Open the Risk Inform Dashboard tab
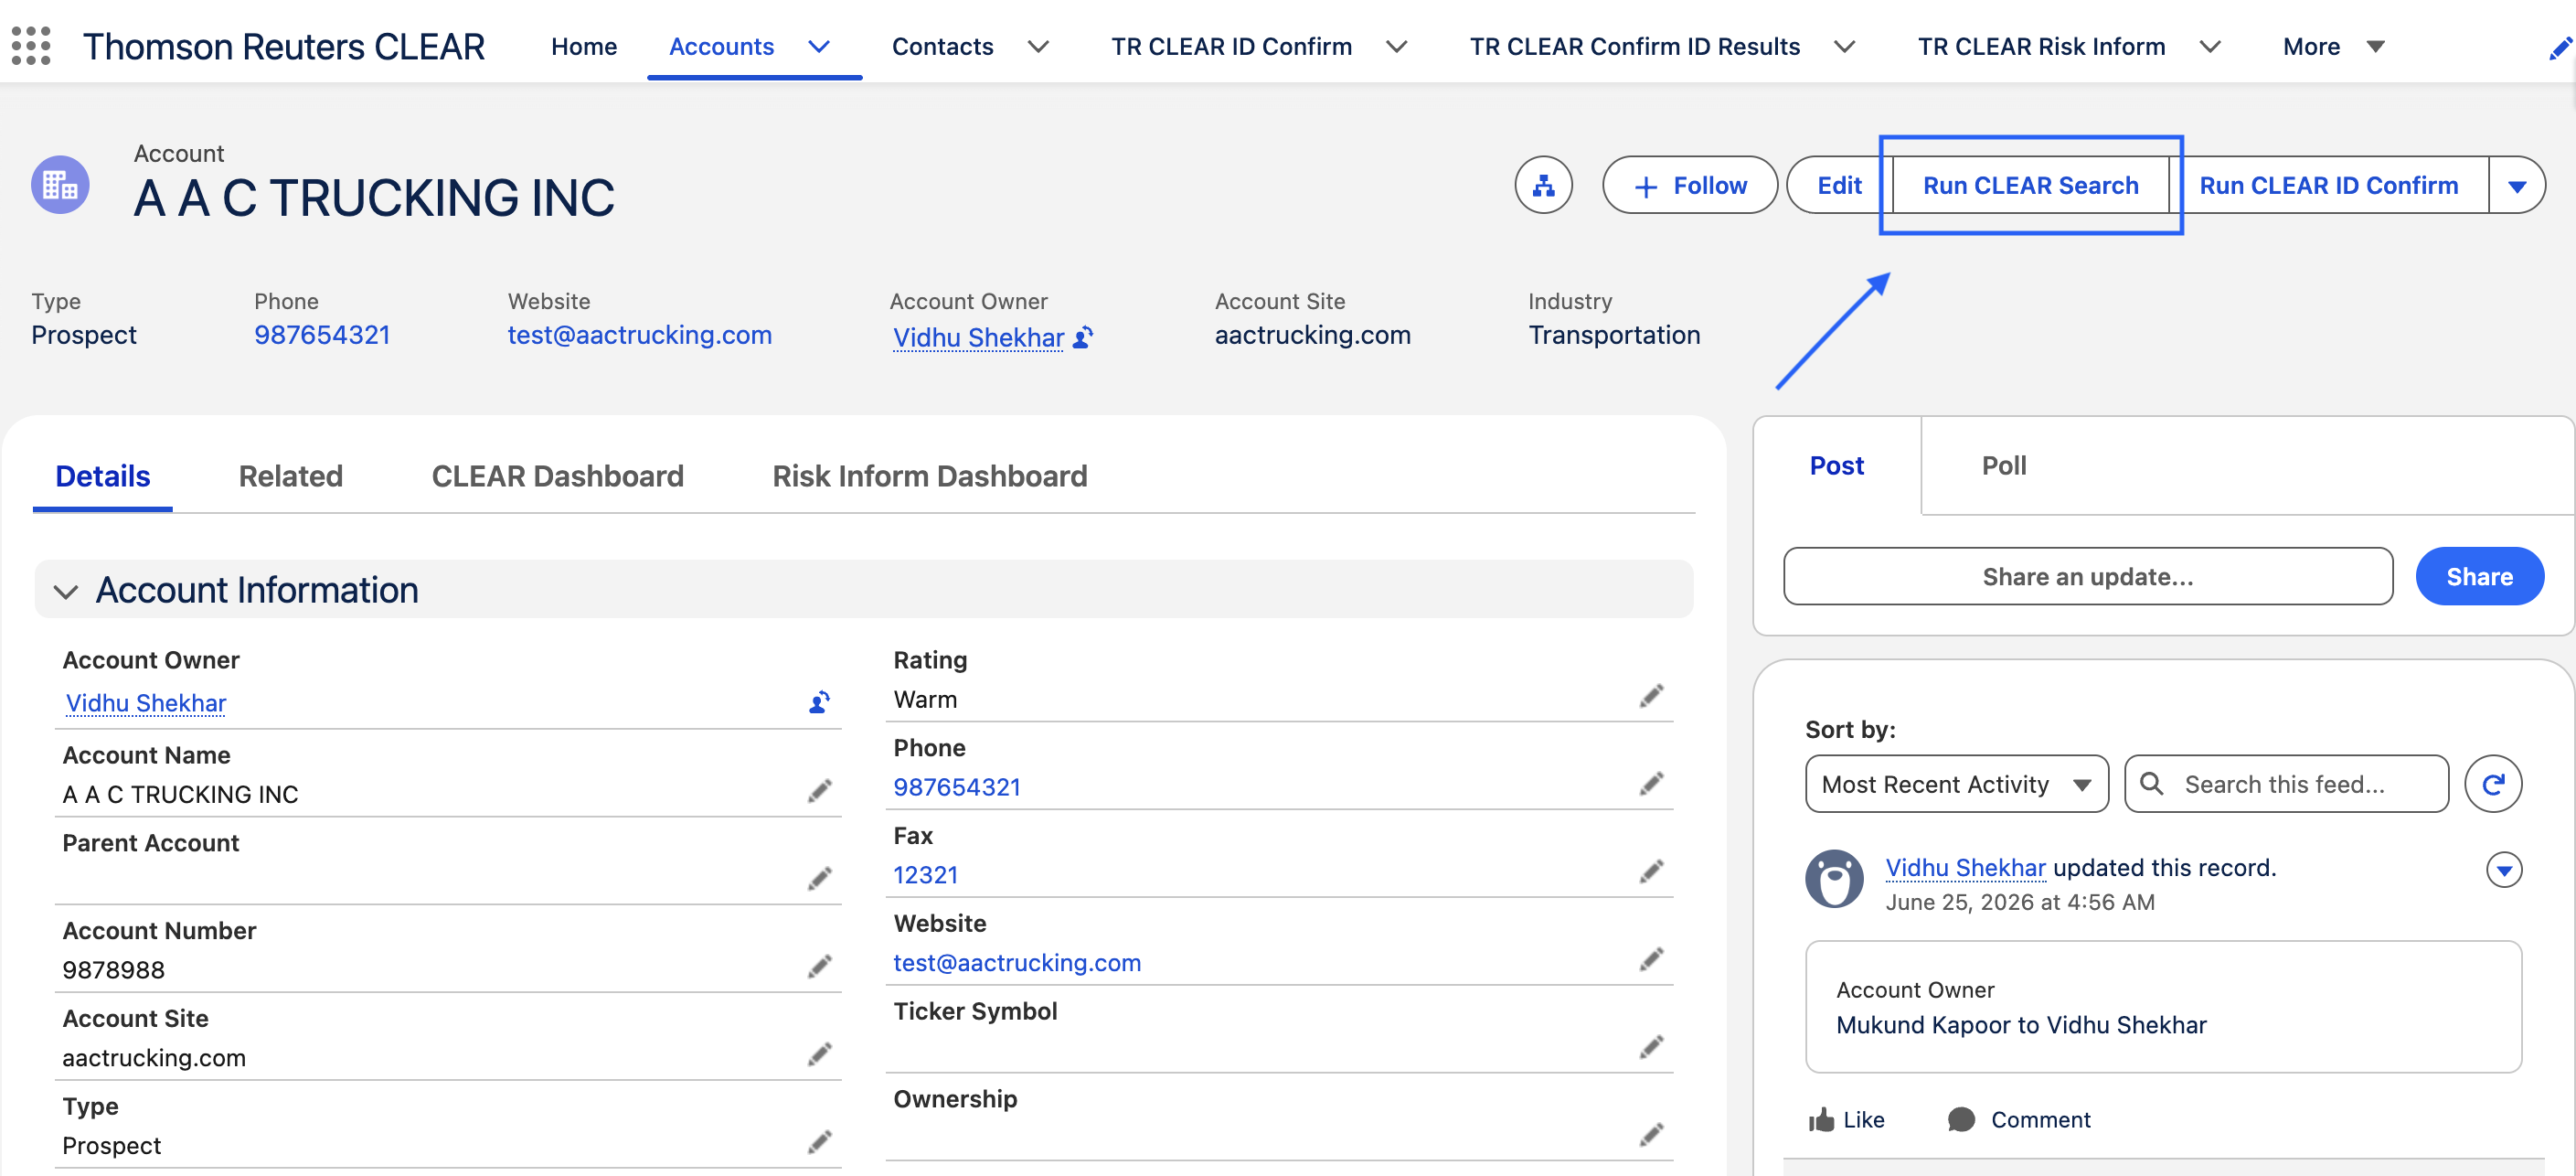2576x1176 pixels. pos(929,476)
